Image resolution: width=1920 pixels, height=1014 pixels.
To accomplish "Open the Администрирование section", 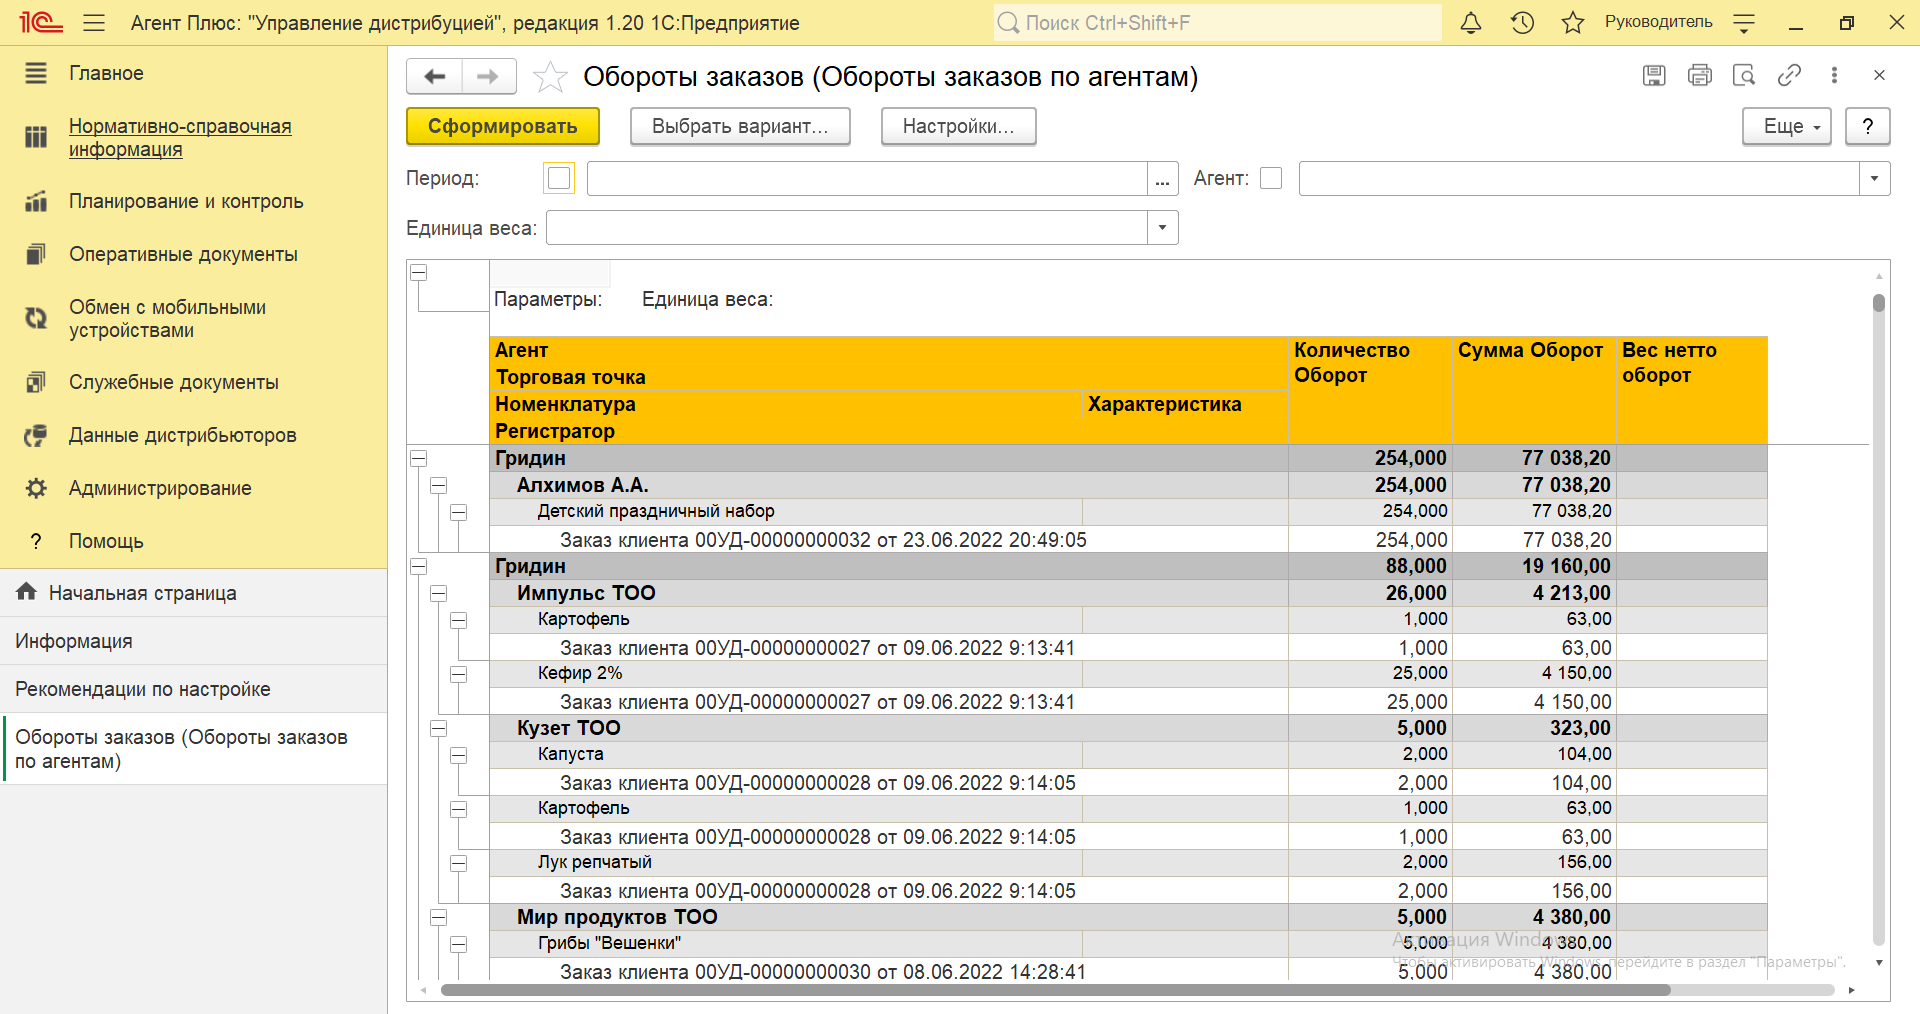I will click(x=160, y=488).
